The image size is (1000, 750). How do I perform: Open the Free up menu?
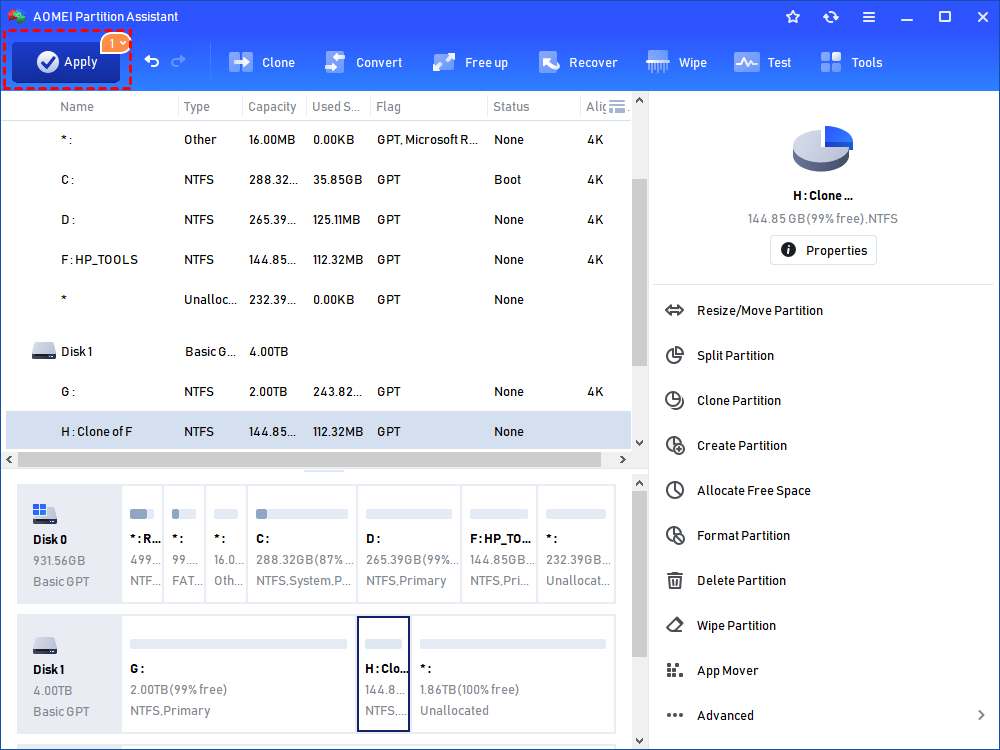[470, 62]
